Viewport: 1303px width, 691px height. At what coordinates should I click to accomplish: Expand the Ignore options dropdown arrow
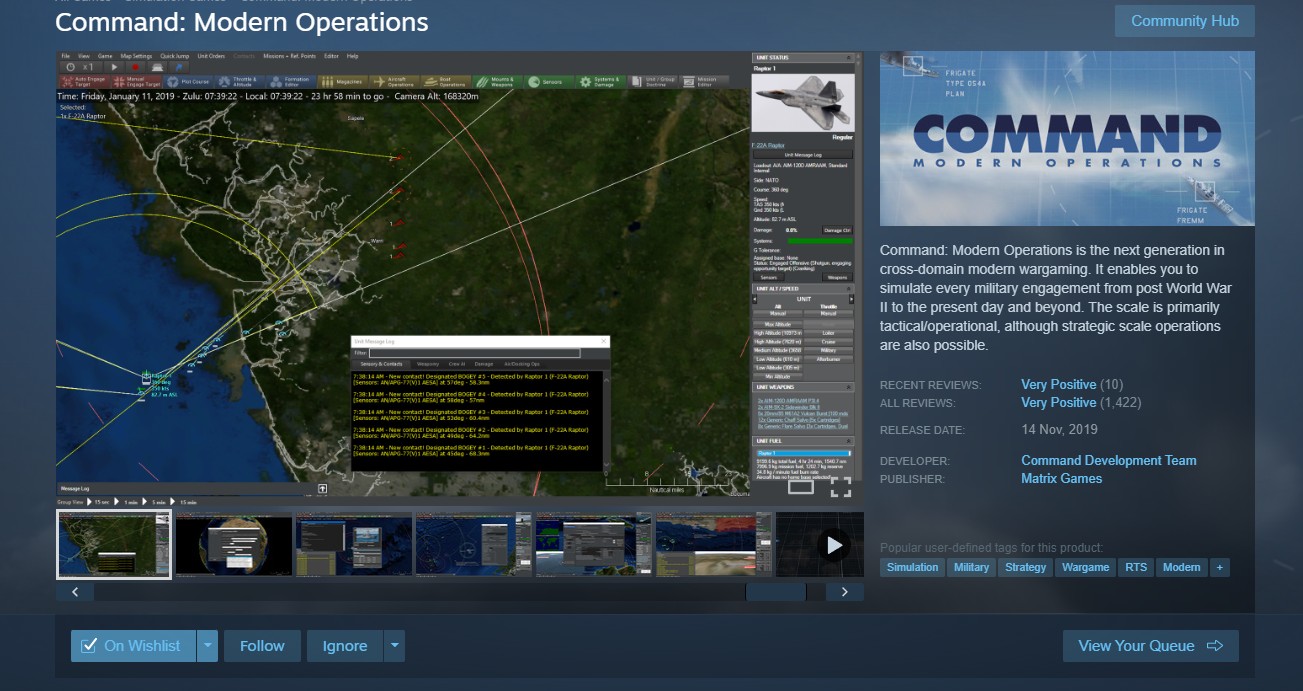(x=394, y=646)
